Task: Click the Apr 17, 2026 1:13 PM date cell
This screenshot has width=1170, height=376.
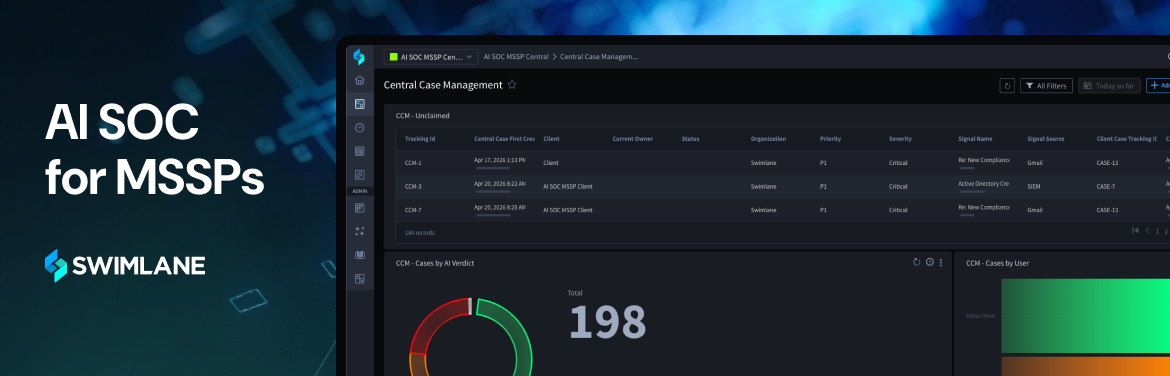Action: [500, 160]
